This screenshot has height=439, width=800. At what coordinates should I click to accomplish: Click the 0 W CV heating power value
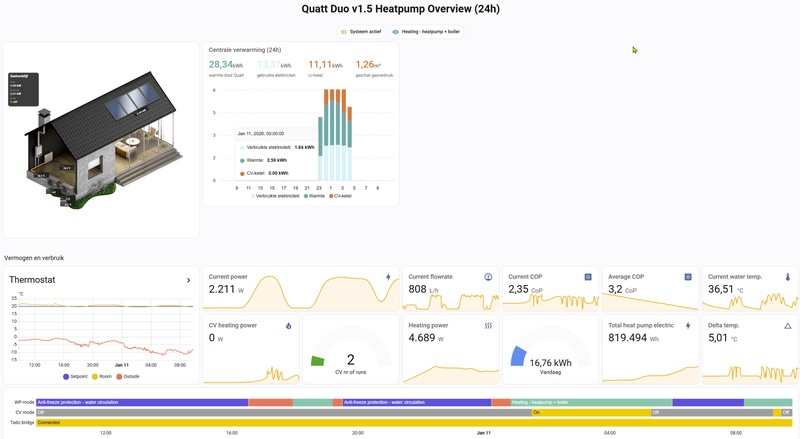coord(216,338)
